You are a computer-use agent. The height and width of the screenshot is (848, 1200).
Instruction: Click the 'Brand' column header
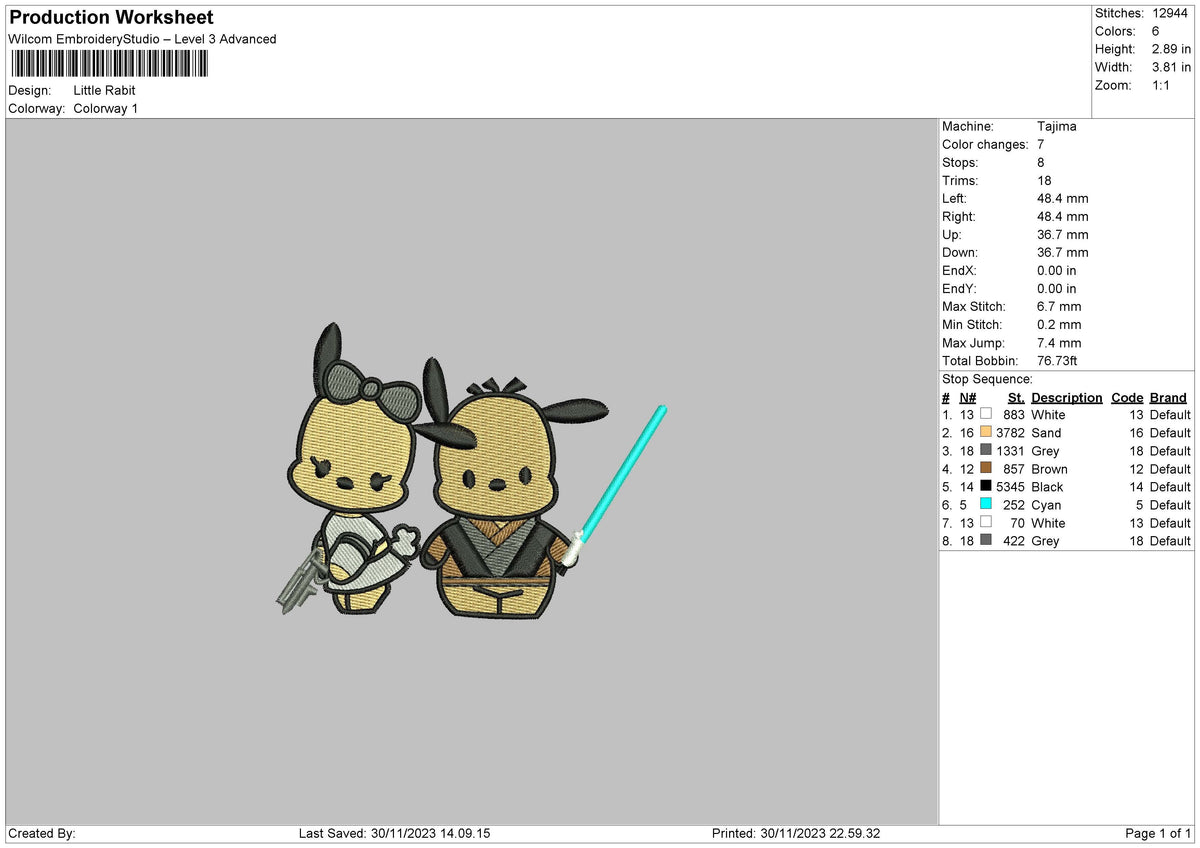(1168, 397)
